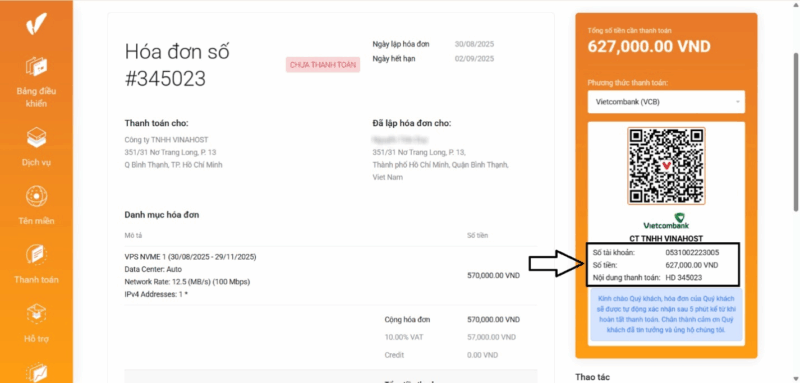Click the Viet Nam country line
Screen dimensions: 800x383
[387, 177]
